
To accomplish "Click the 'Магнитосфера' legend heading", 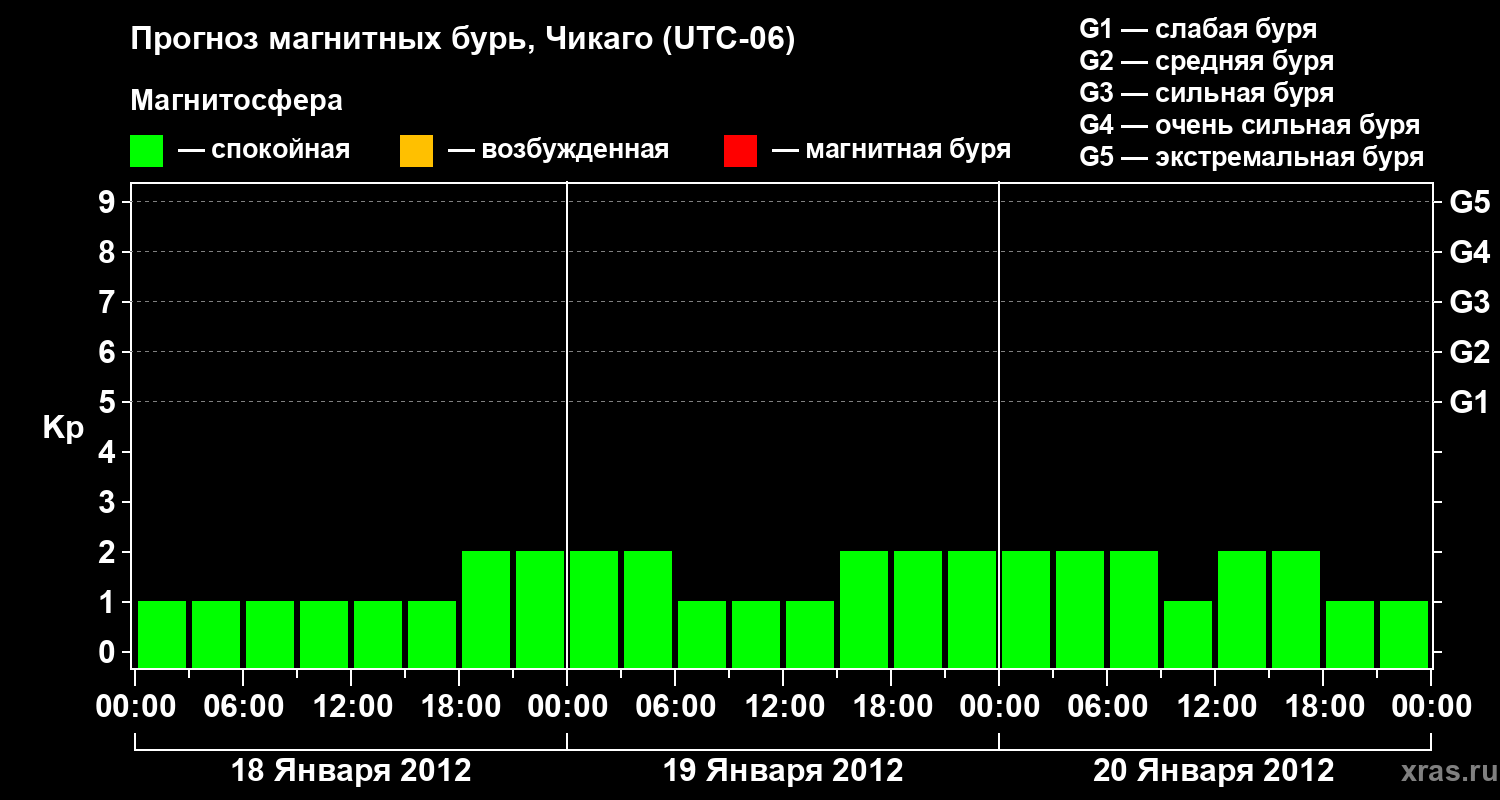I will tap(237, 101).
